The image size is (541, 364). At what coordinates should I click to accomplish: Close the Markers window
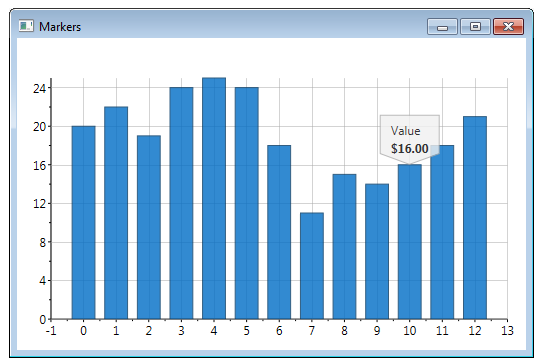tap(508, 27)
